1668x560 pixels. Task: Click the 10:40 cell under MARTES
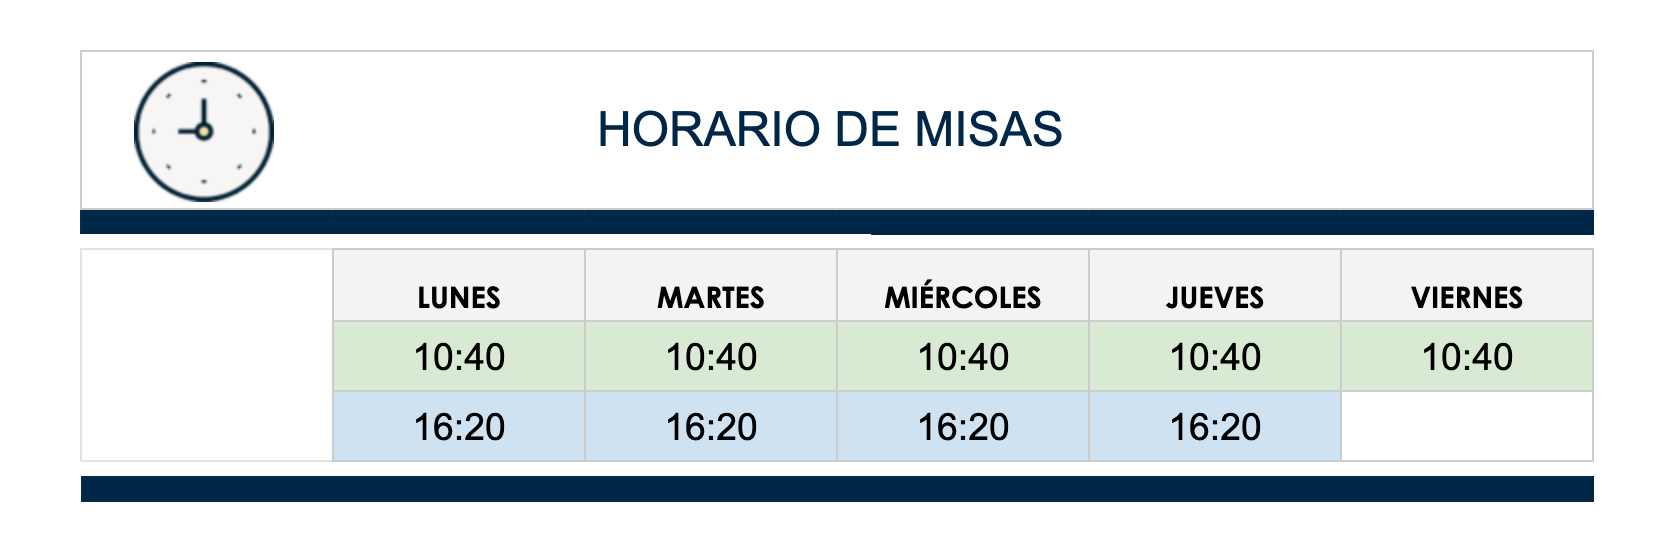[x=711, y=356]
